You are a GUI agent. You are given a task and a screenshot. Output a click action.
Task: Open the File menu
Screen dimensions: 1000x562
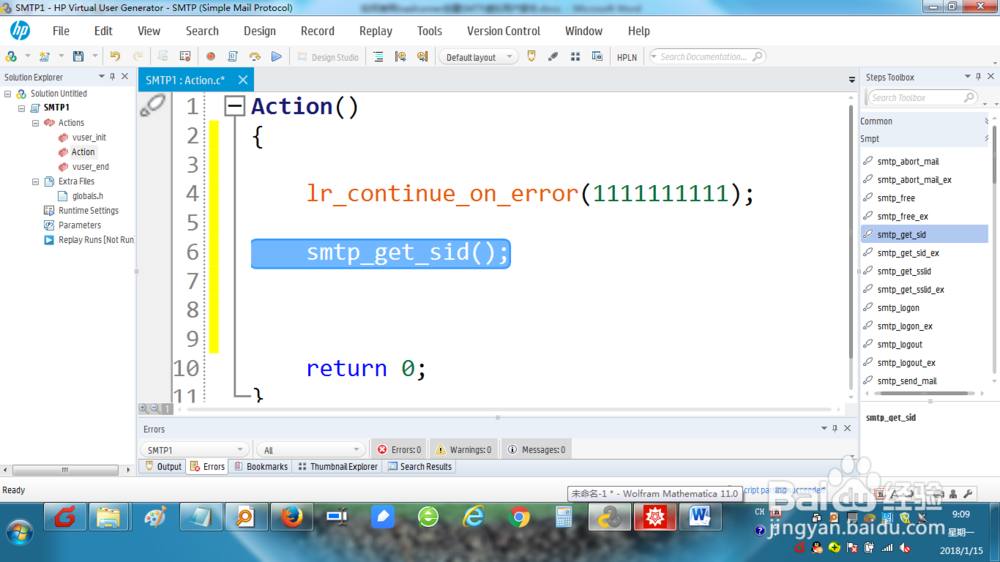(61, 31)
